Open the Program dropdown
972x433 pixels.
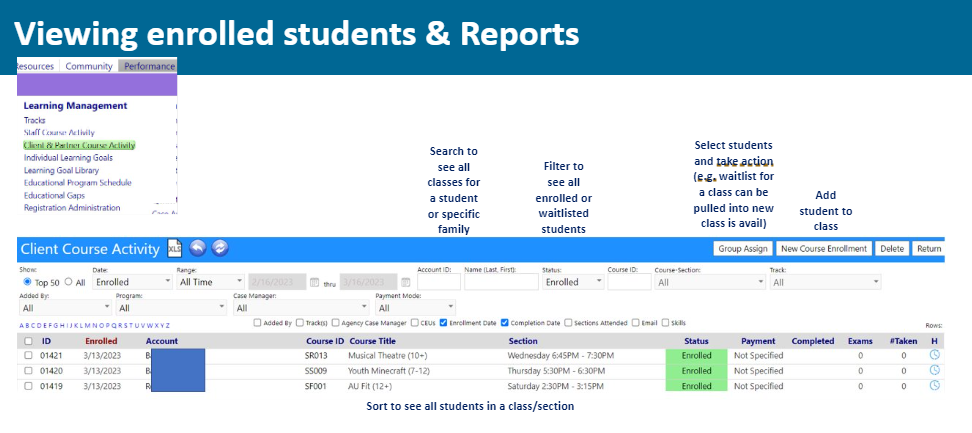coord(172,307)
